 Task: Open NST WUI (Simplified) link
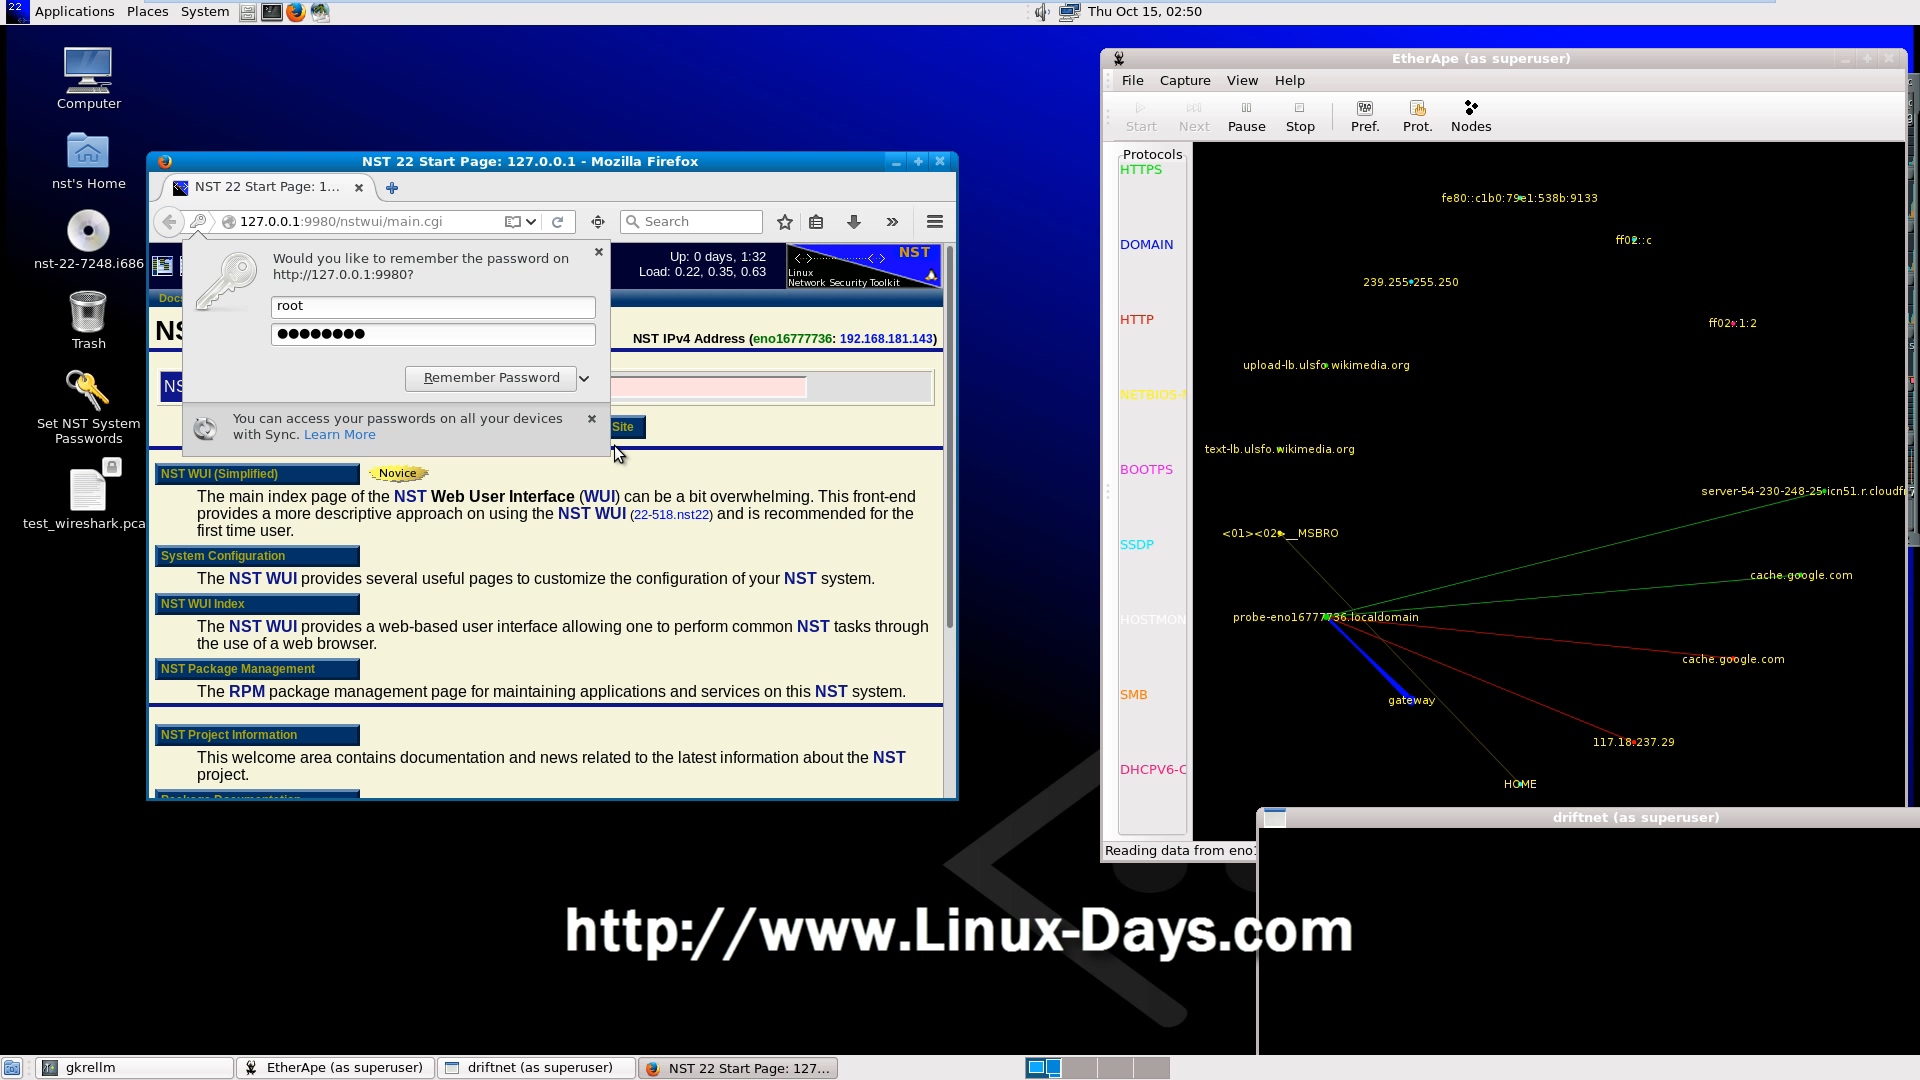click(x=257, y=474)
